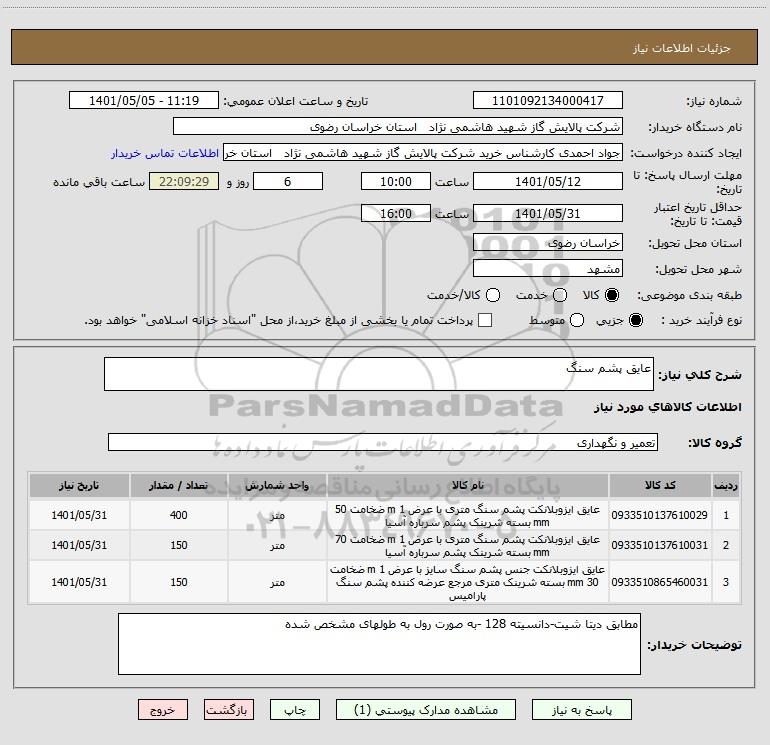
Task: Select the جزیی purchase type radio
Action: tap(636, 320)
